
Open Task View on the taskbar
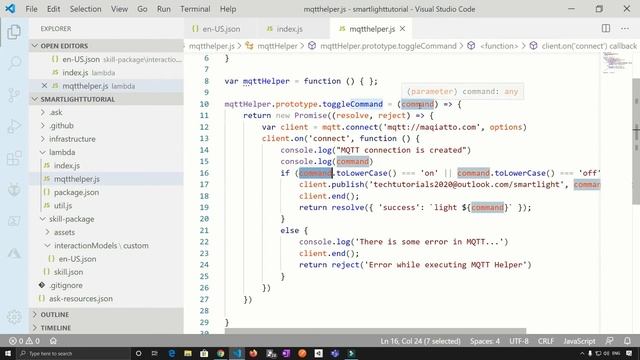[x=154, y=353]
